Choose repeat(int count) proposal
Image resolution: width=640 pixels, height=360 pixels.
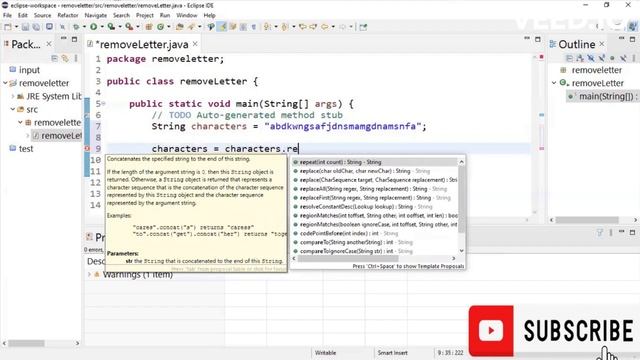coord(375,162)
